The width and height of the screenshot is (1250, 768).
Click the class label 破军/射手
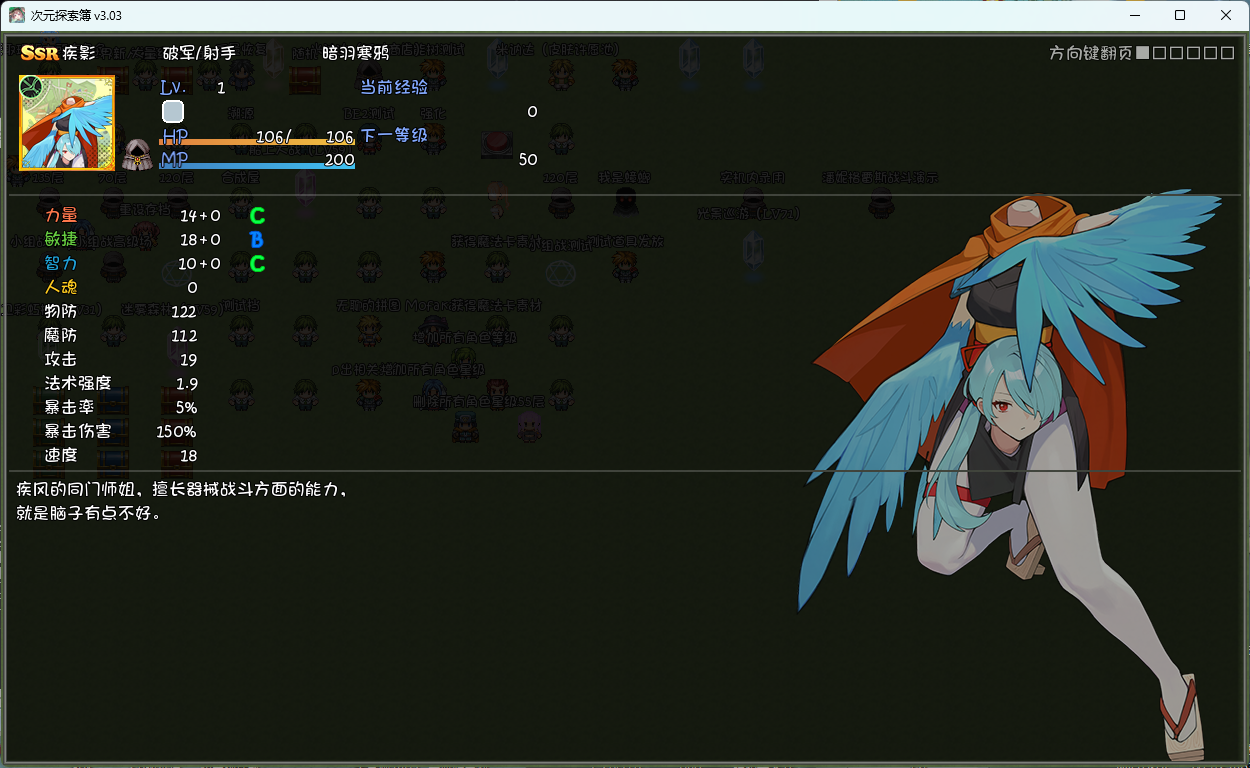(x=199, y=53)
